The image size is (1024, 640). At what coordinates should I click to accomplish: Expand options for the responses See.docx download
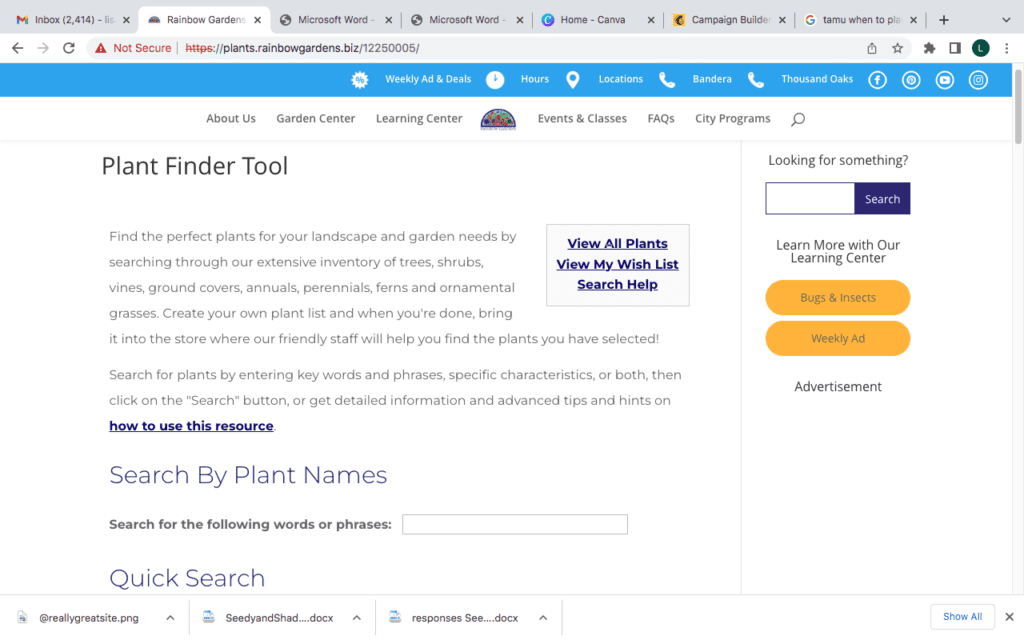click(x=542, y=617)
